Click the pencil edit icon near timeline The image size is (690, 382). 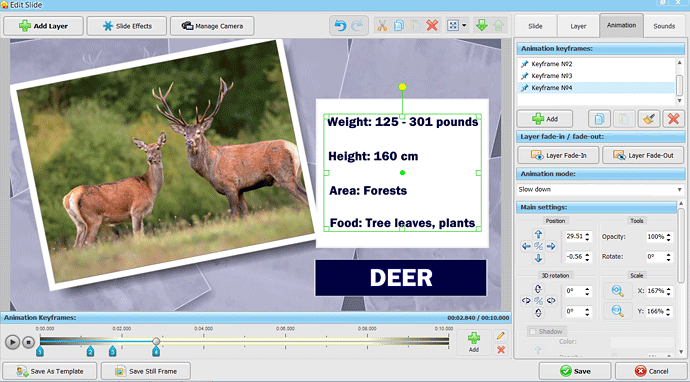tap(500, 336)
